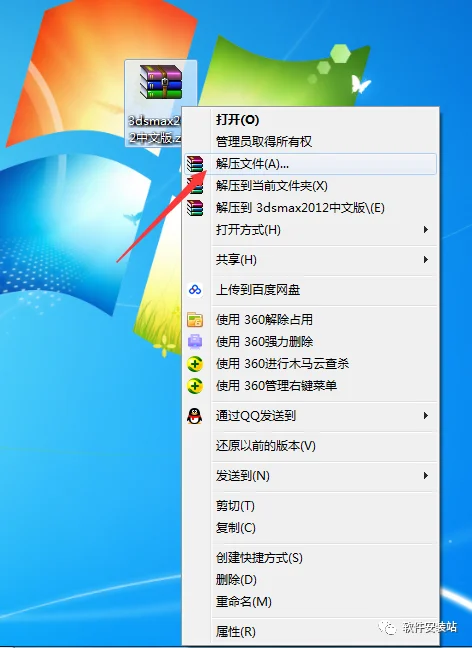The image size is (472, 648).
Task: Open the 打开方式(H) menu entry
Action: (310, 230)
